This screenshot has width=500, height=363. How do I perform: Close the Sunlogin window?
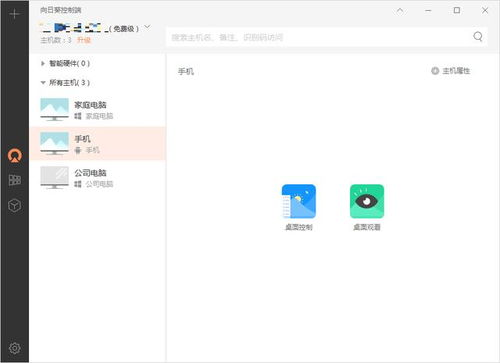485,10
